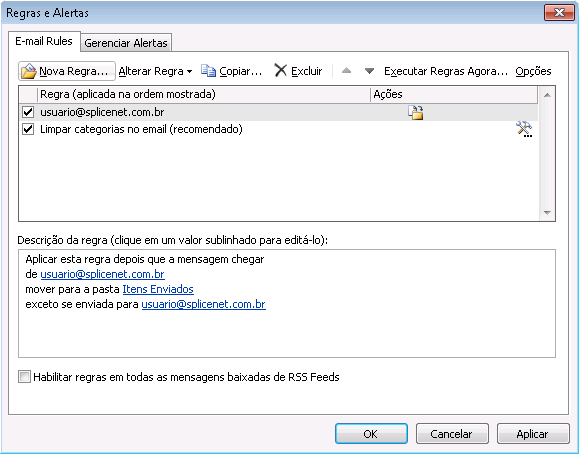Click rule list scrollbar down arrow
Viewport: 579px width, 454px height.
pos(547,213)
